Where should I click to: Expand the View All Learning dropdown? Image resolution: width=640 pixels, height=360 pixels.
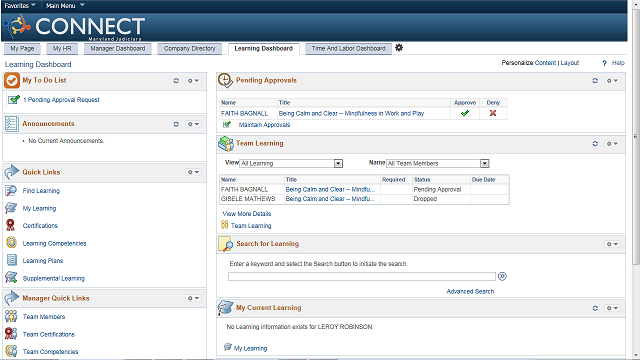tap(338, 163)
